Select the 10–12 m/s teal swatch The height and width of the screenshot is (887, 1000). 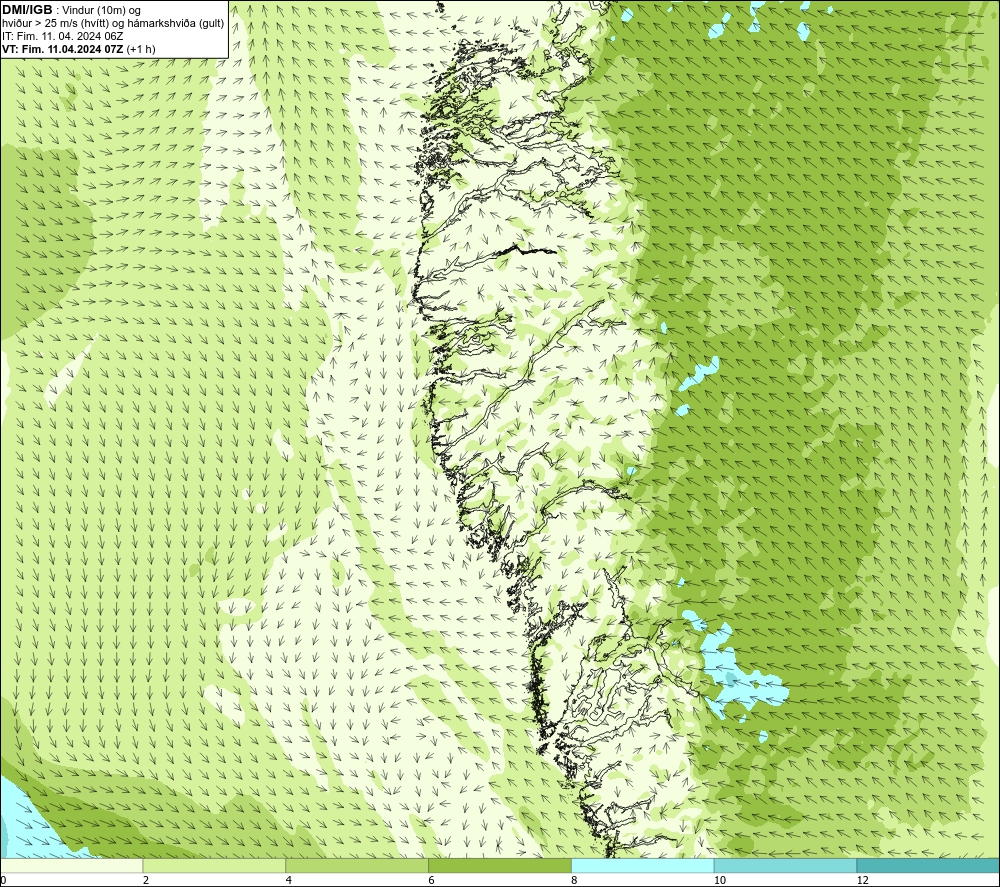786,865
